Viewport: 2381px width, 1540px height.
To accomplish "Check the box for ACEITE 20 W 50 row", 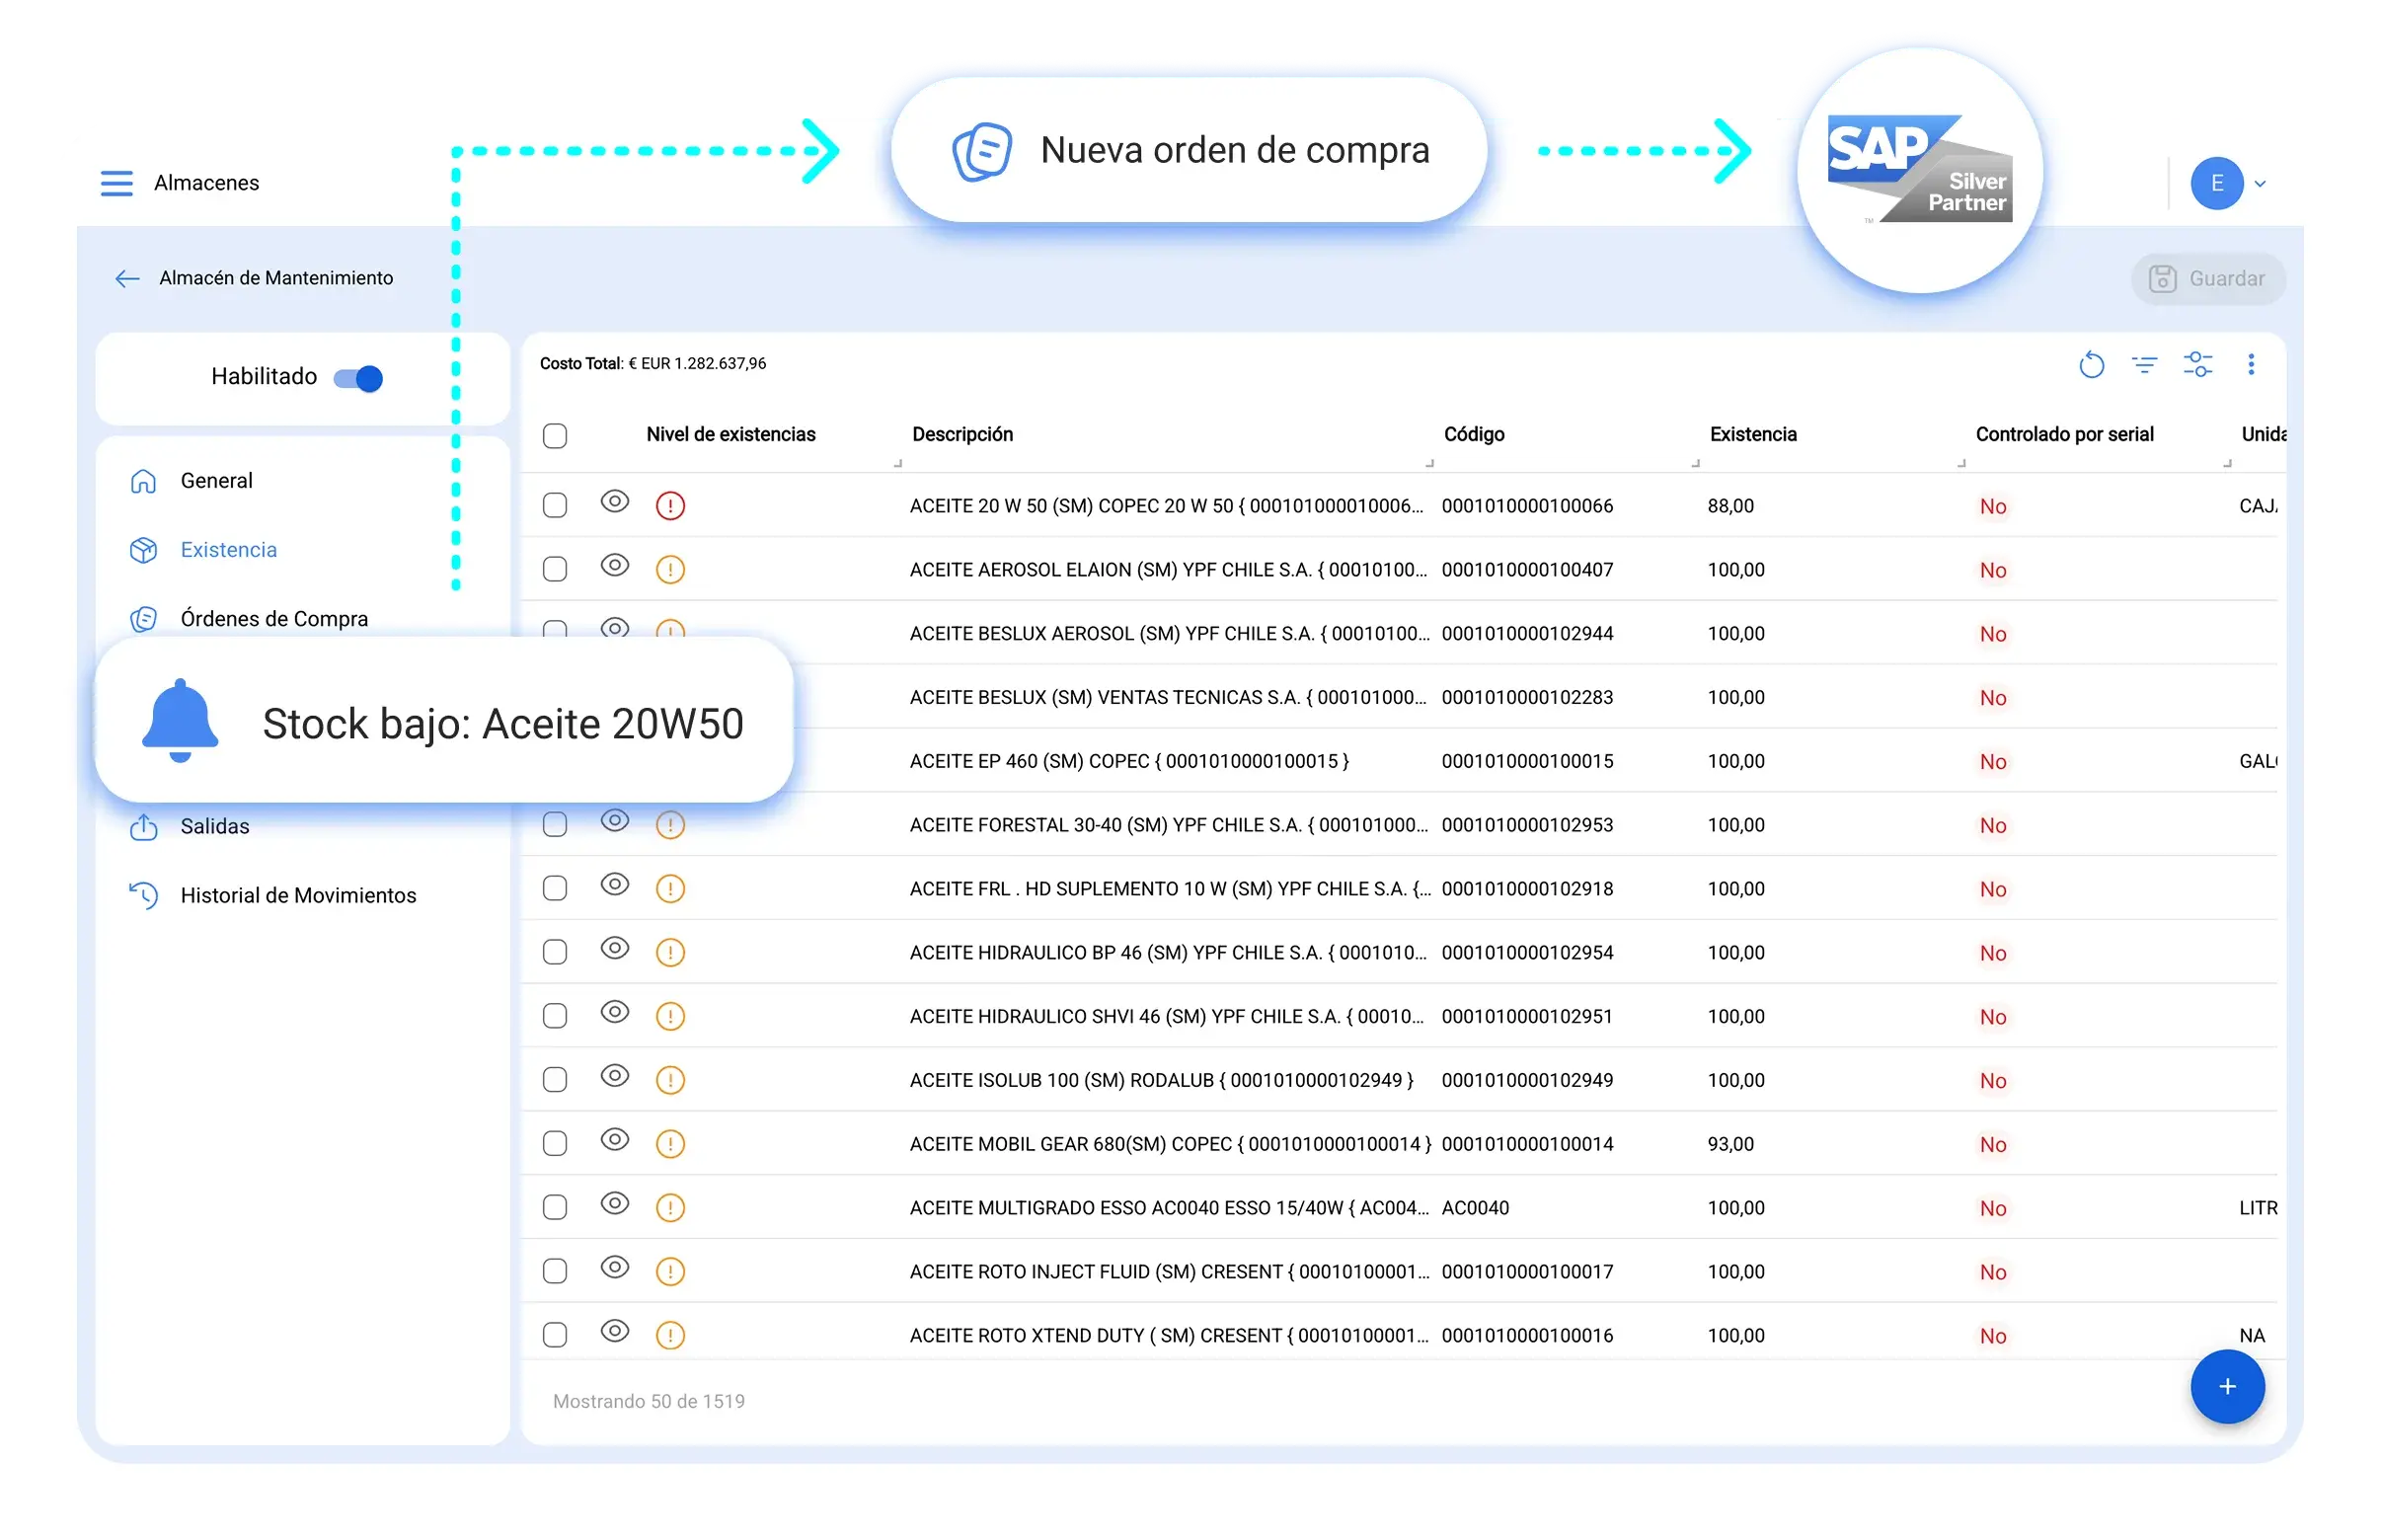I will point(554,505).
